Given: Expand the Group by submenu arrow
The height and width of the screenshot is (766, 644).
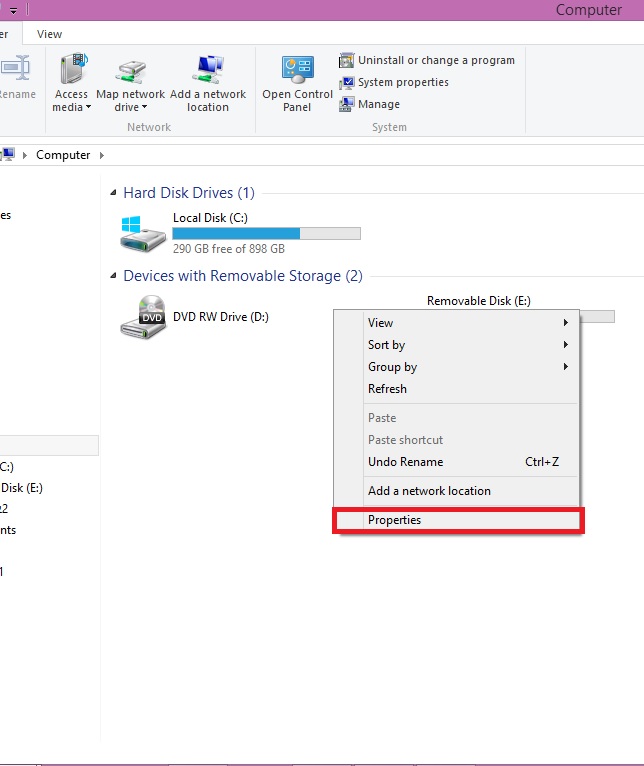Looking at the screenshot, I should [x=565, y=366].
